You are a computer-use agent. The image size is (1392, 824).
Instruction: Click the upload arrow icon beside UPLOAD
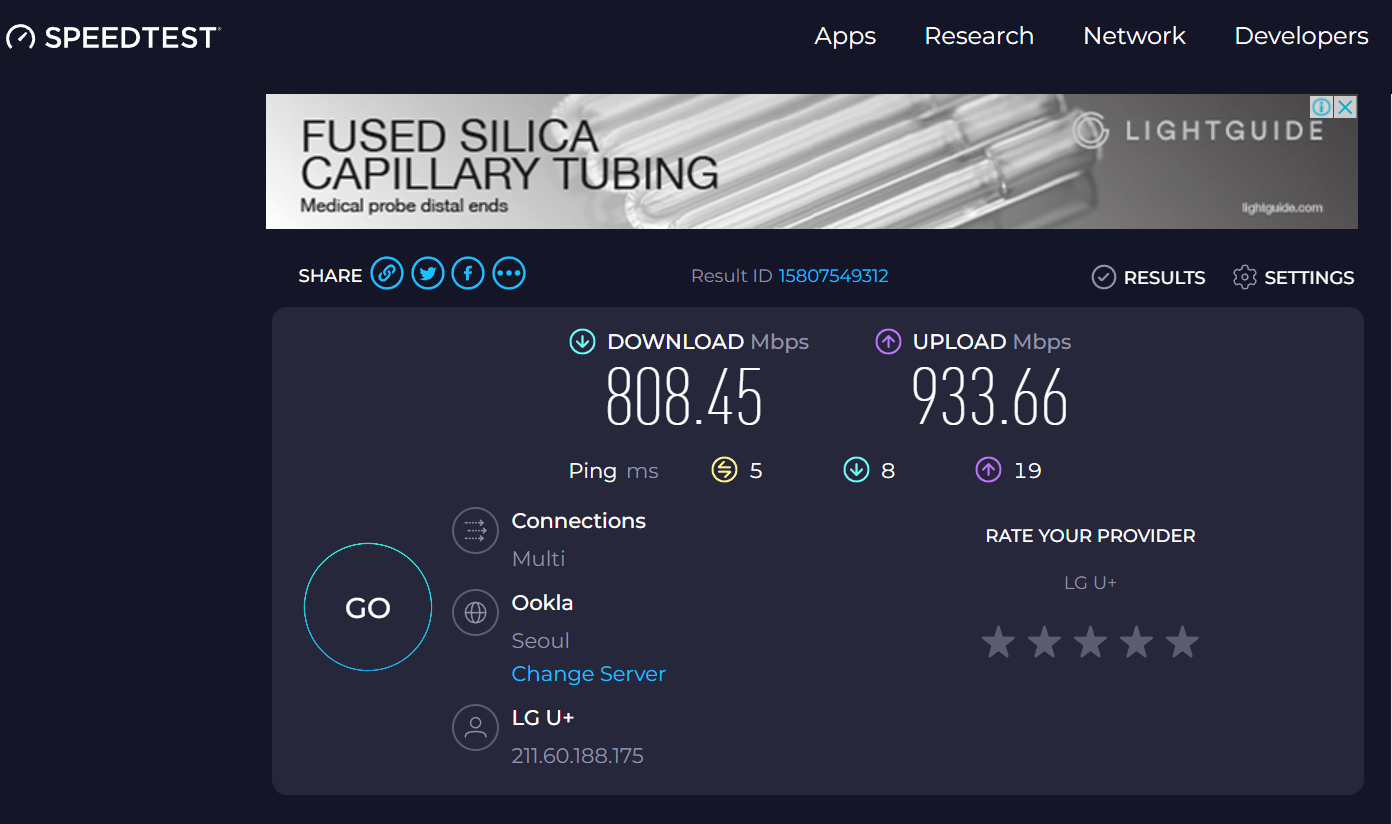pyautogui.click(x=888, y=342)
